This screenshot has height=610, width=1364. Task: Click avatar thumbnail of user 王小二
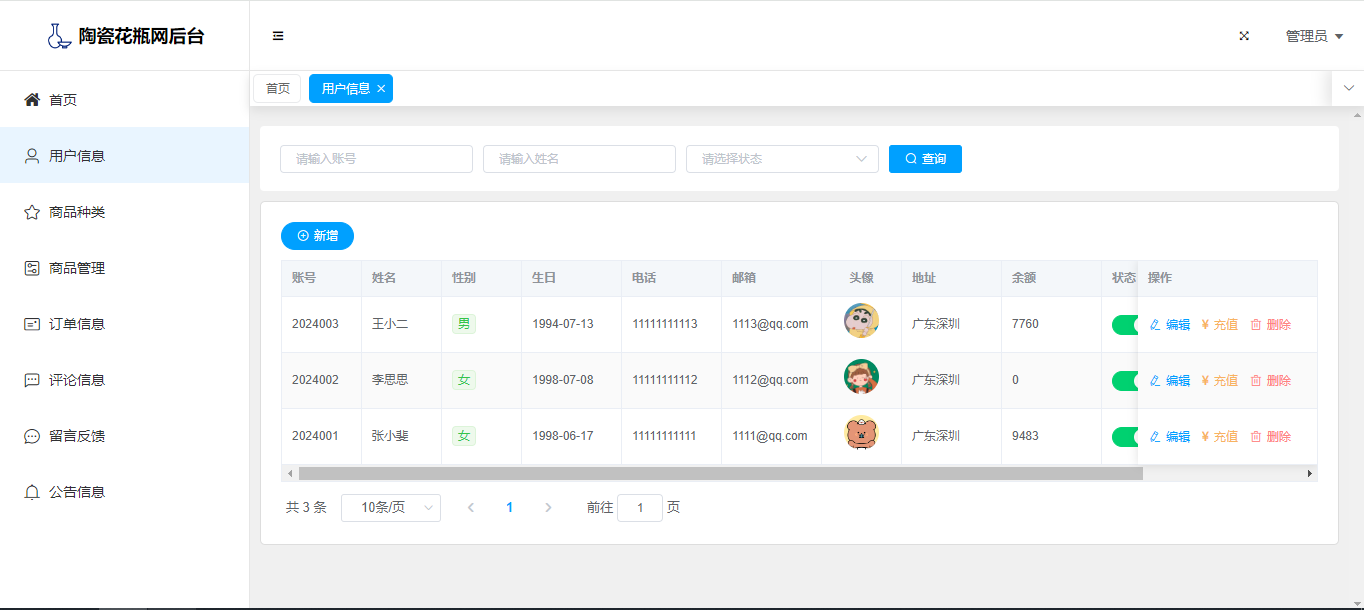tap(861, 324)
